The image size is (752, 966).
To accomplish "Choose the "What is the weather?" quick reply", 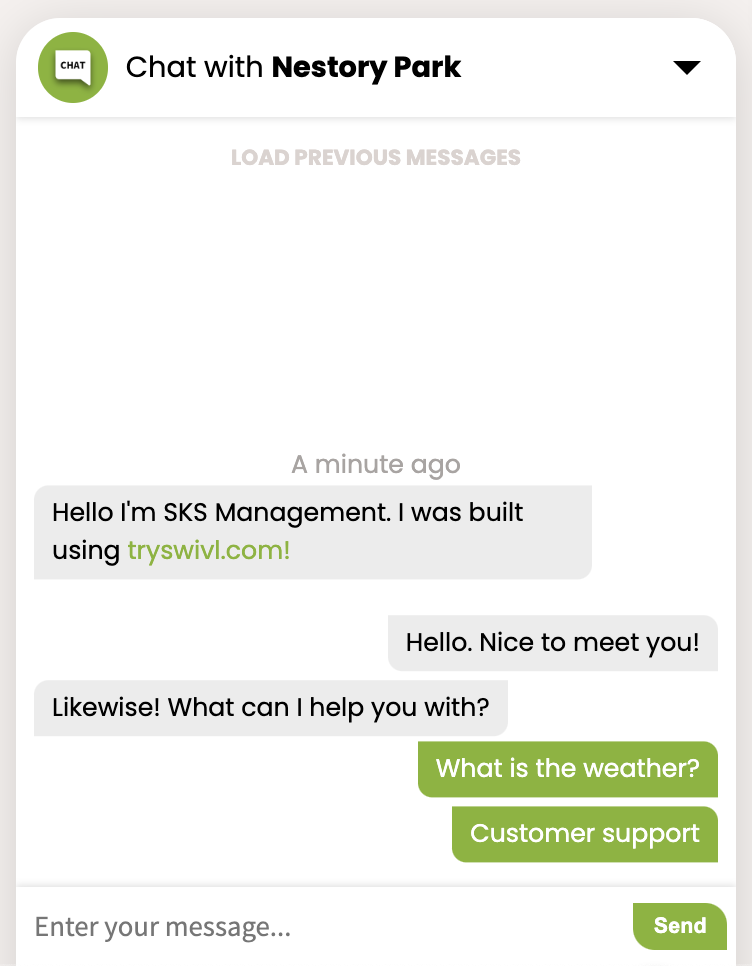I will [x=568, y=769].
